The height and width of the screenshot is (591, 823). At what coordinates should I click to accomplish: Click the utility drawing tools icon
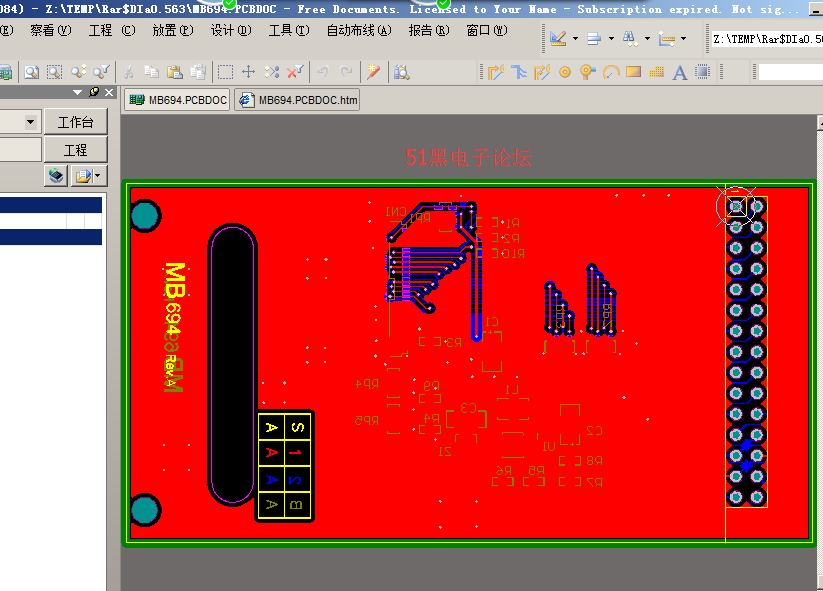click(557, 38)
